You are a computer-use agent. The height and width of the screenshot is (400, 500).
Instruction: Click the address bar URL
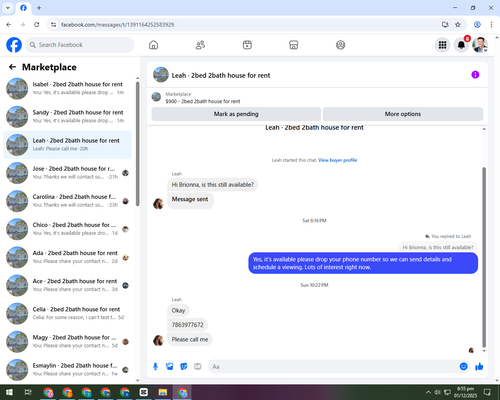[x=117, y=25]
